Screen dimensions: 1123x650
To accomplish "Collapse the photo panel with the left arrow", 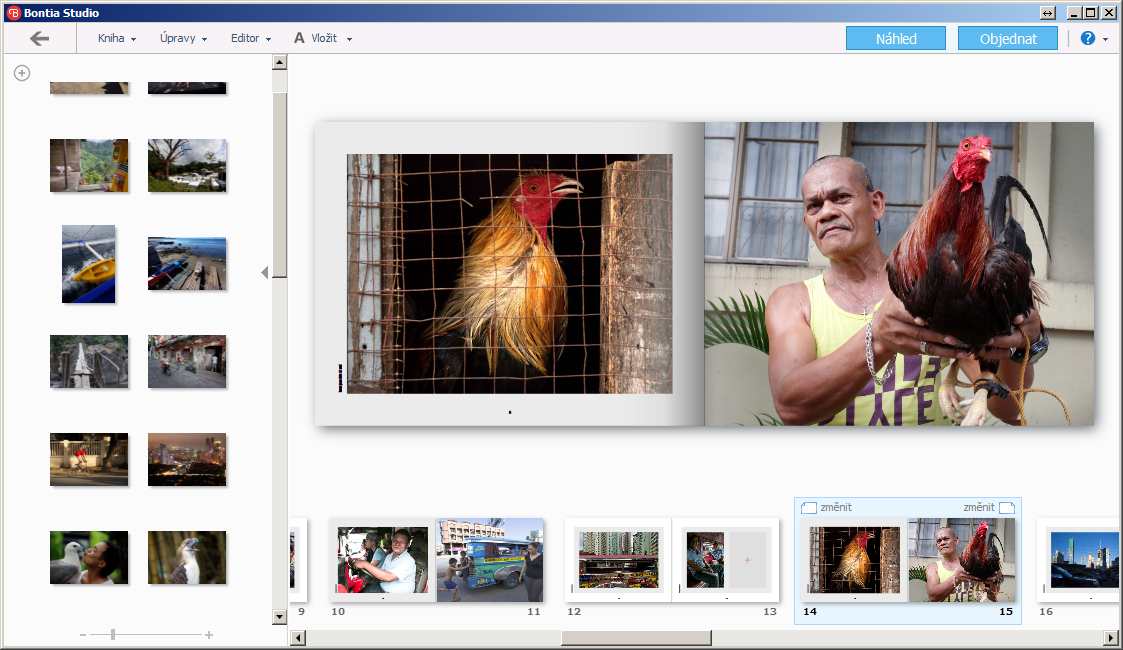I will [265, 272].
